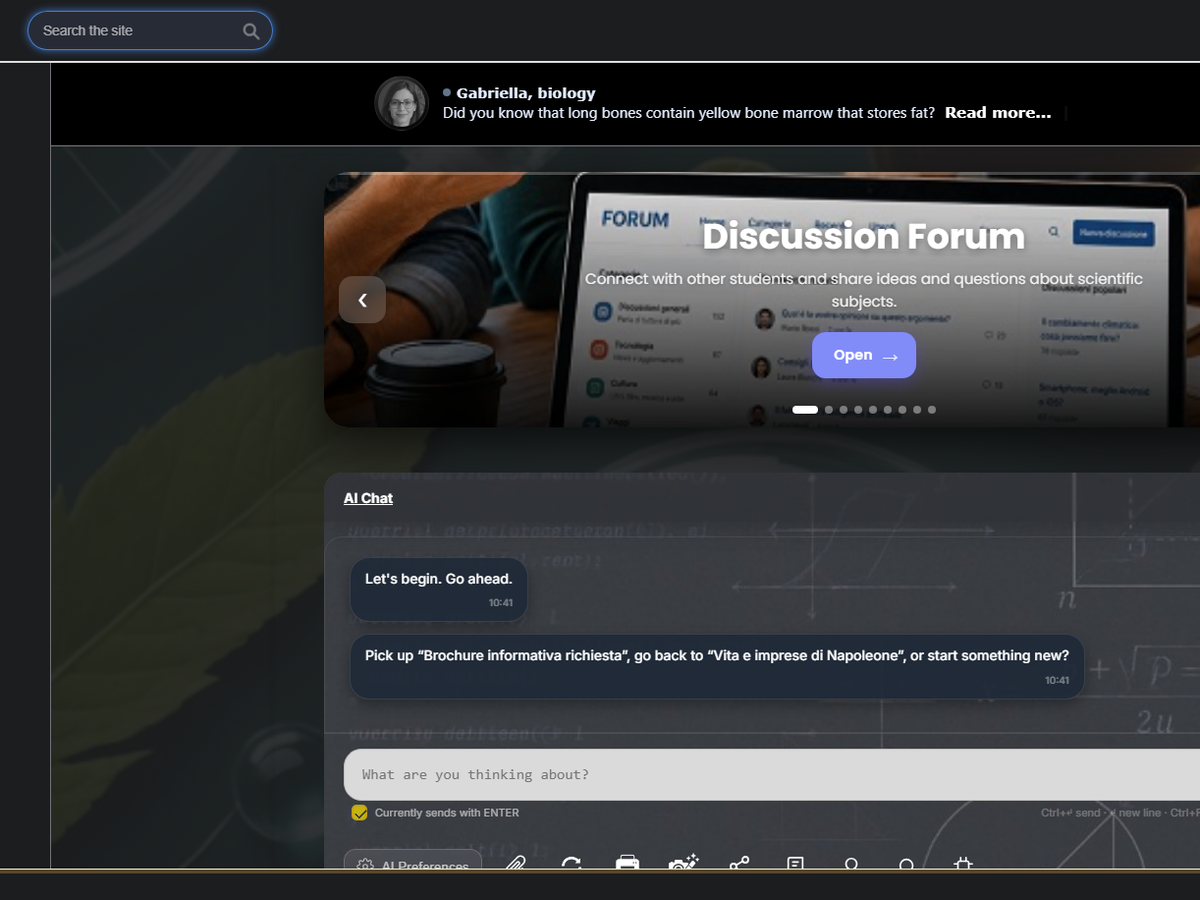Go to the previous carousel slide
This screenshot has height=900, width=1200.
click(x=362, y=299)
